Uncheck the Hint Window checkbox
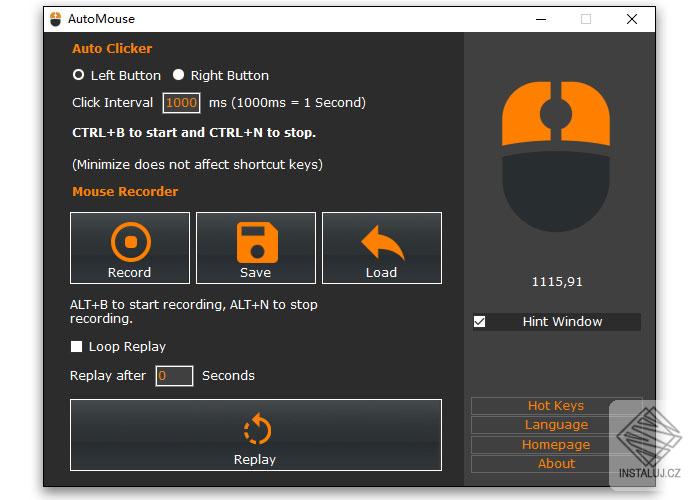Viewport: 700px width, 500px height. (x=479, y=321)
